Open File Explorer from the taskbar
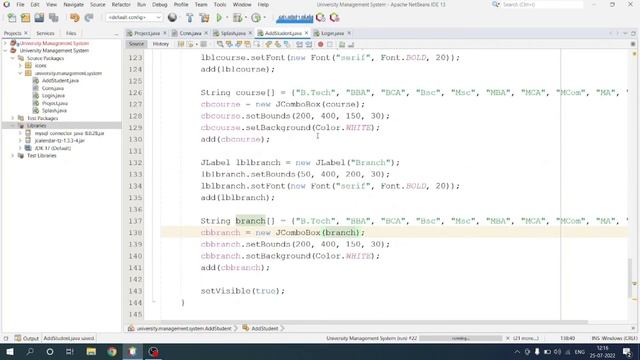This screenshot has width=640, height=360. point(91,351)
